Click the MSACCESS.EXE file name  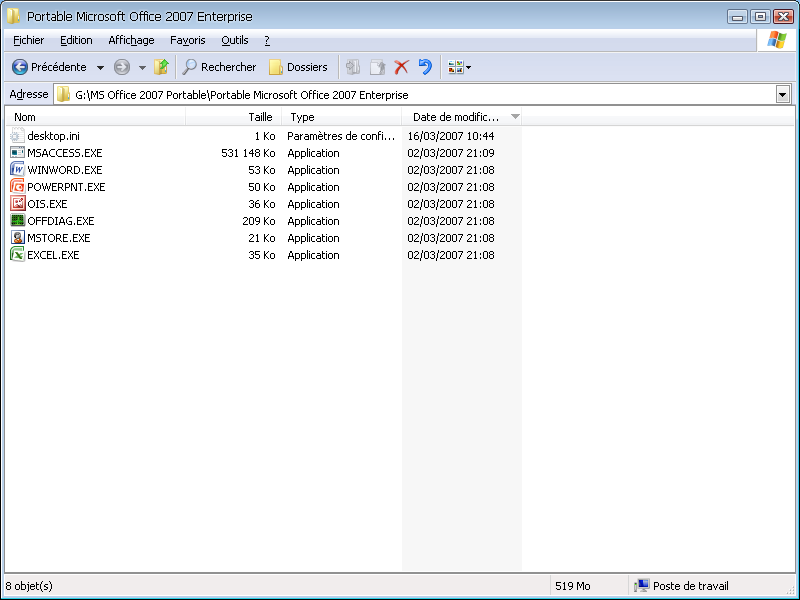pos(65,153)
